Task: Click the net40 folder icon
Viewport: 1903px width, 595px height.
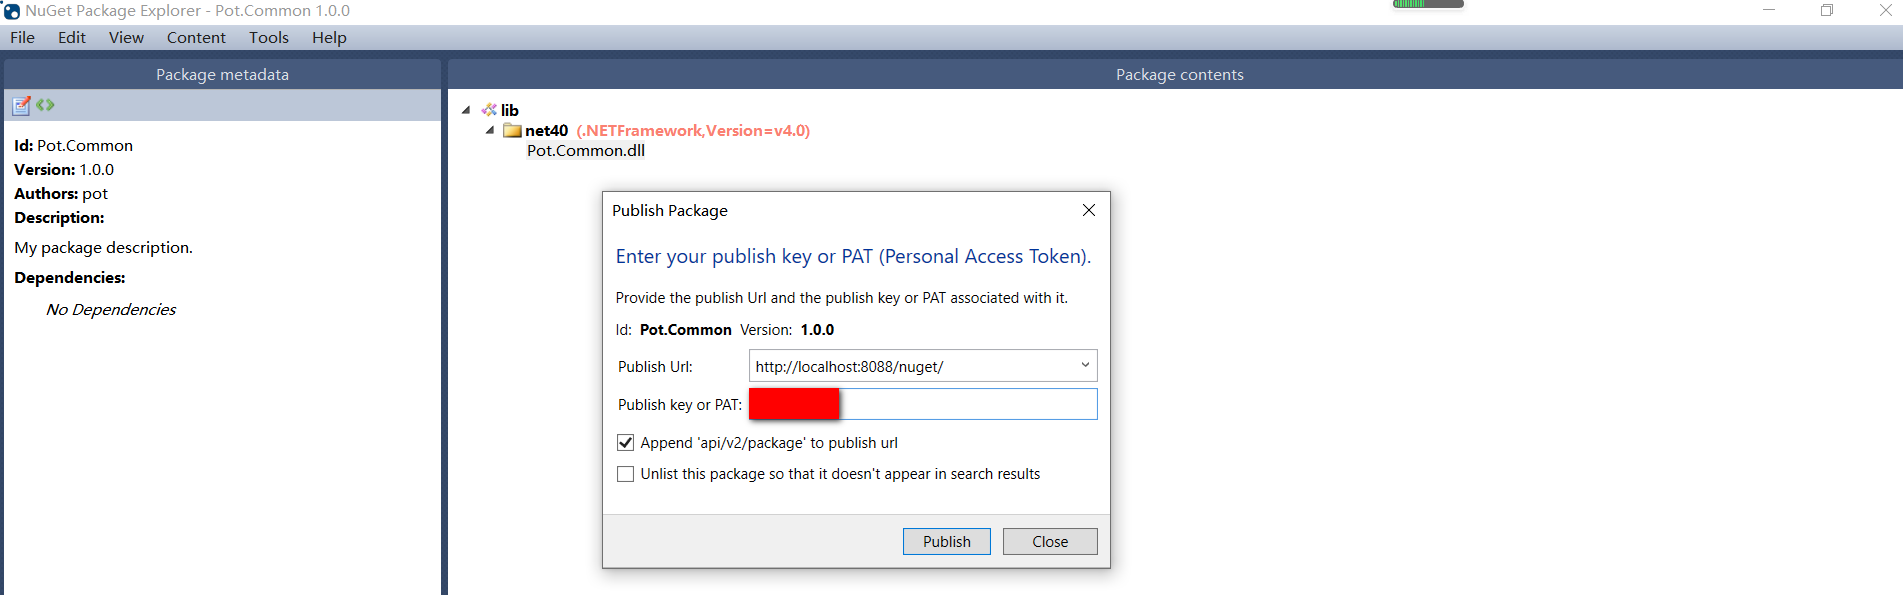Action: tap(513, 131)
